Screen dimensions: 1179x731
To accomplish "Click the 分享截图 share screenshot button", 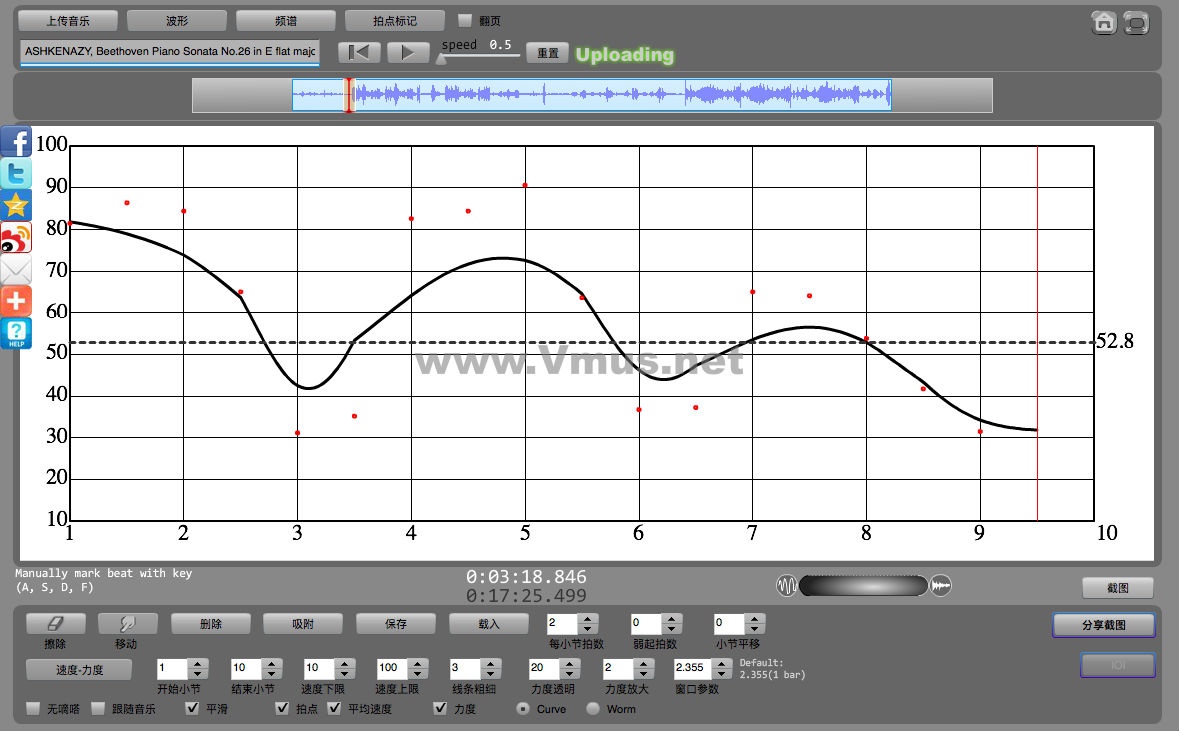I will click(x=1103, y=625).
